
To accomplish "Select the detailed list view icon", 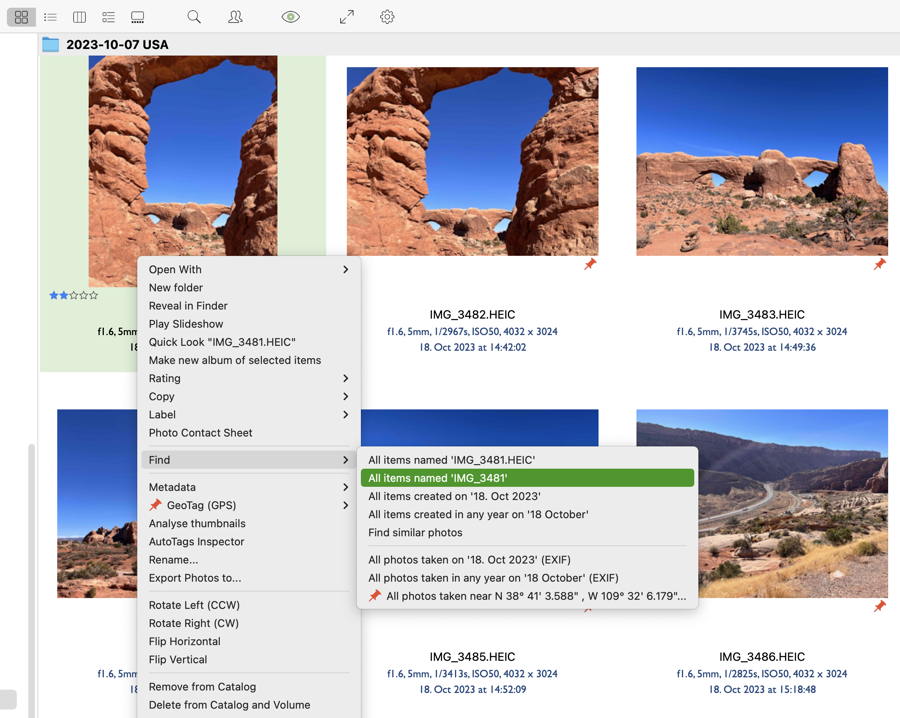I will pos(108,17).
